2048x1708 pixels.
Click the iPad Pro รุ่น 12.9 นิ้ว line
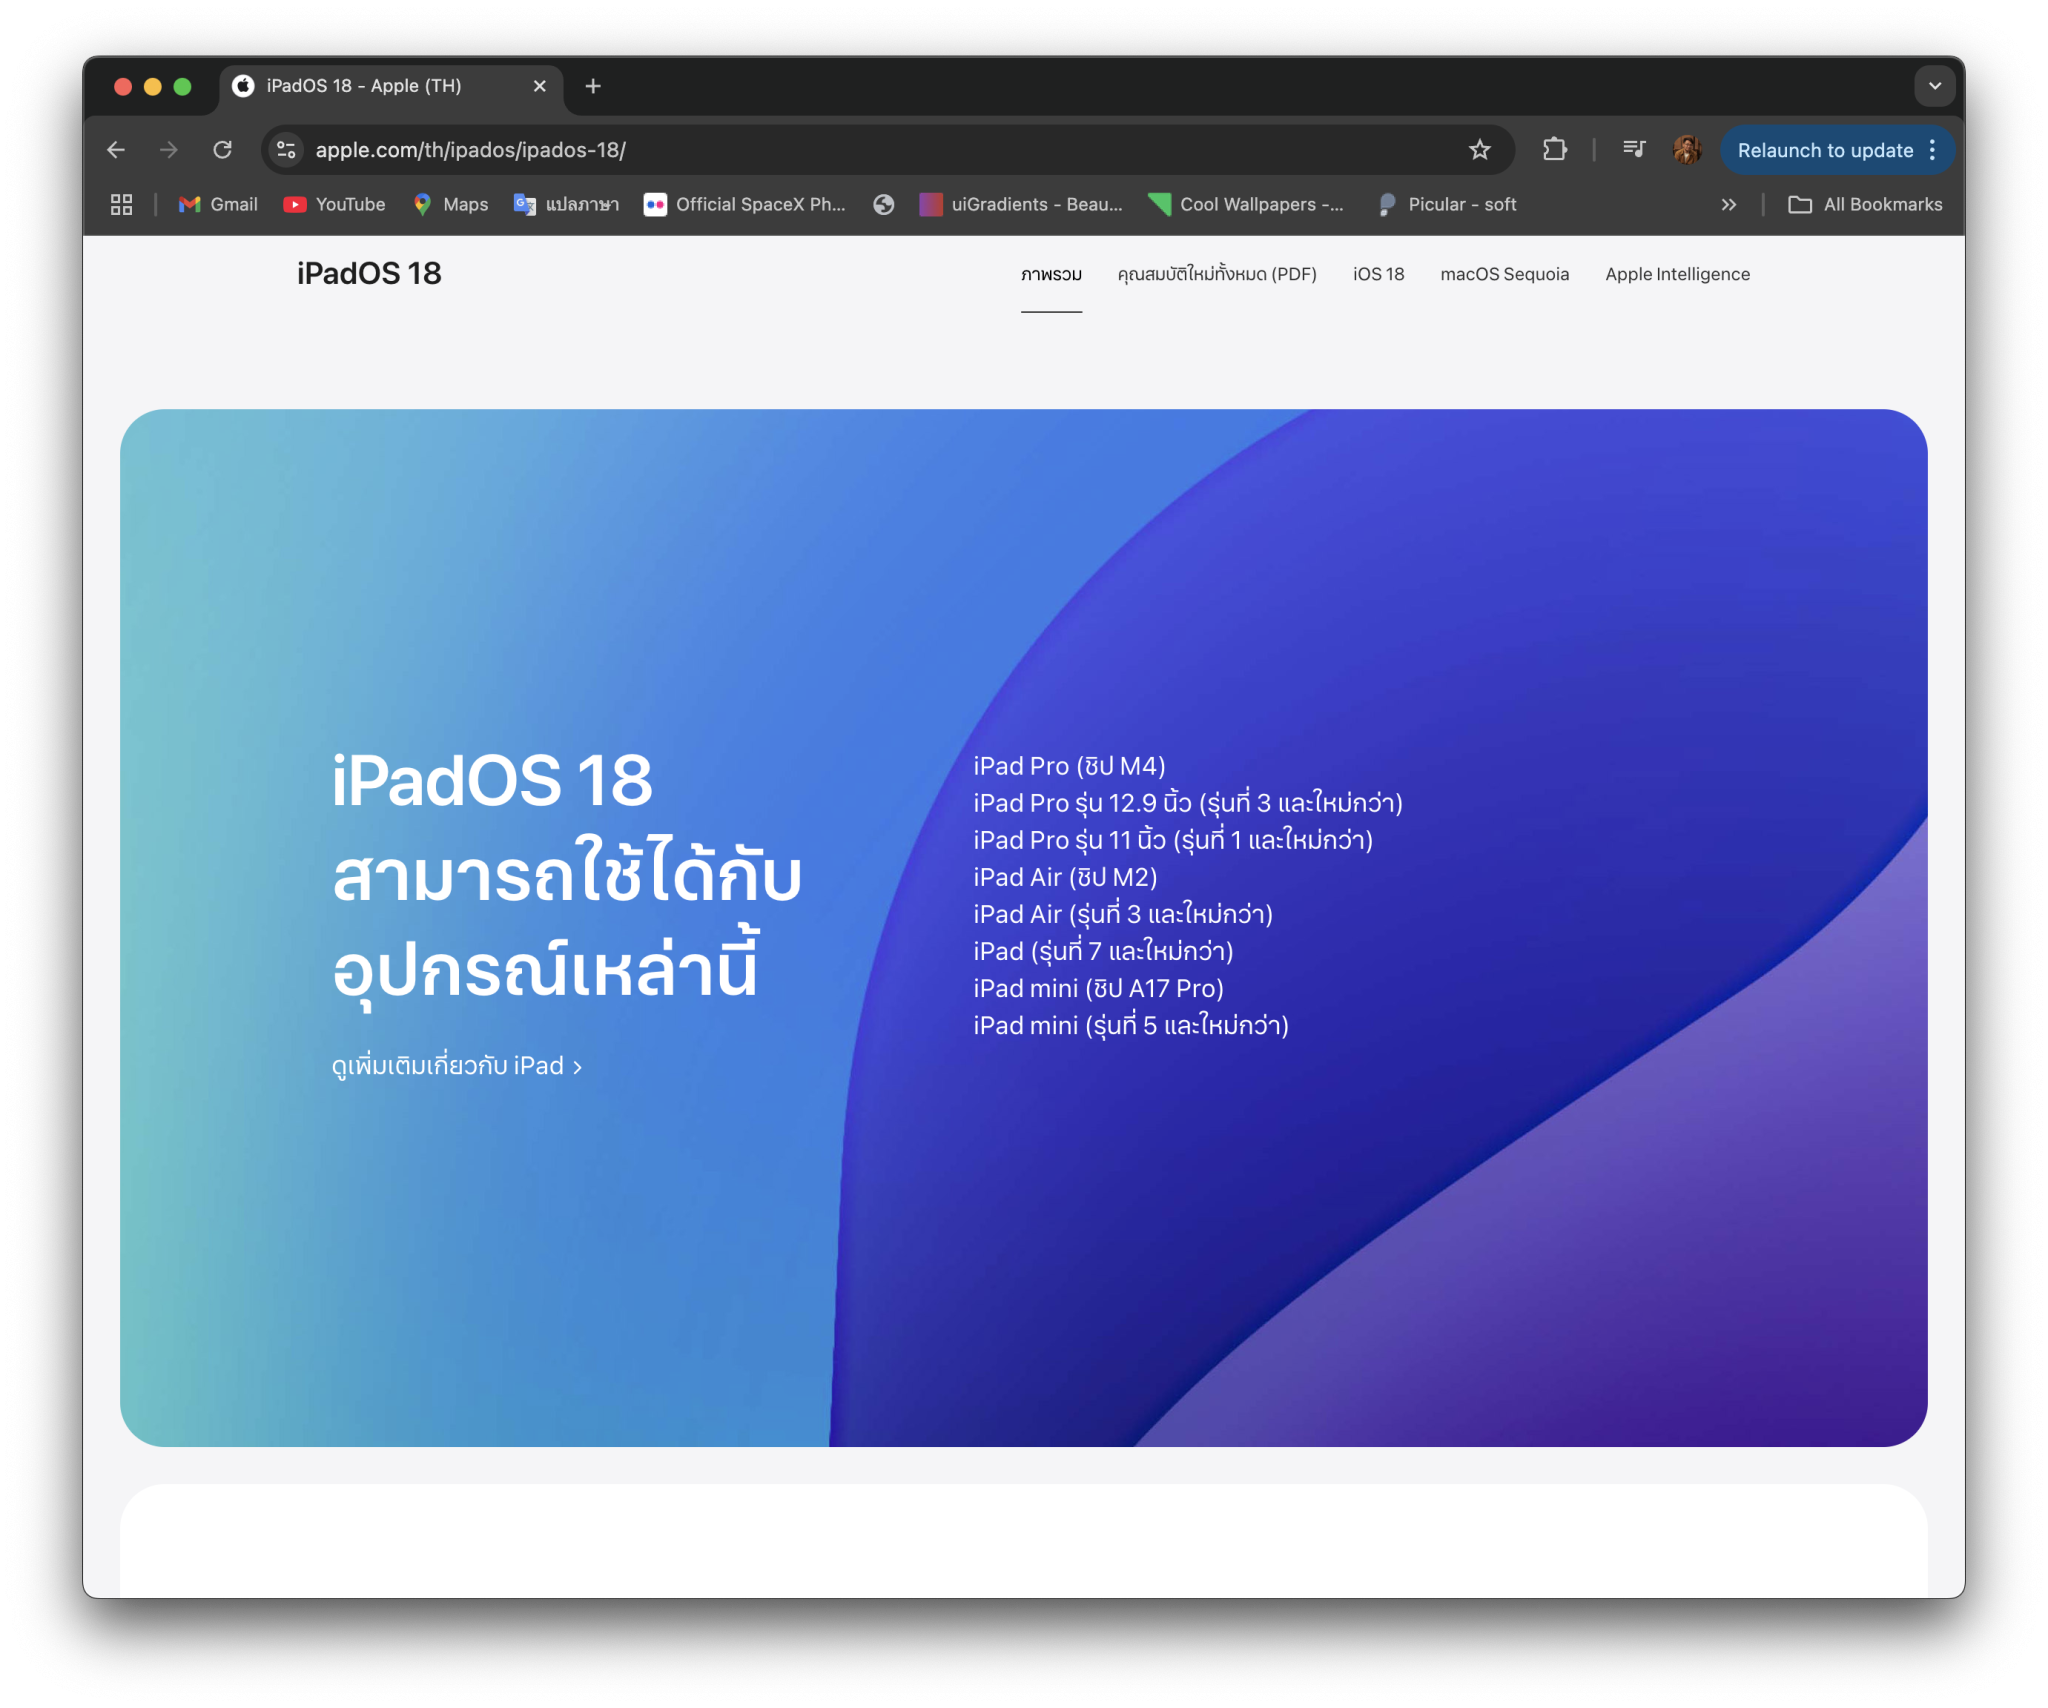click(x=1188, y=803)
